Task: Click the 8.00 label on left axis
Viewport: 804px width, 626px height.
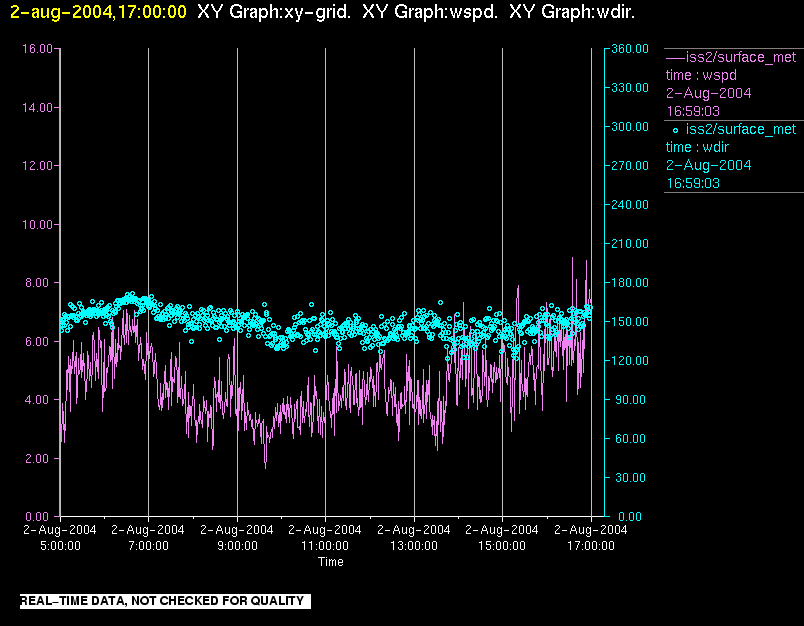Action: coord(40,283)
